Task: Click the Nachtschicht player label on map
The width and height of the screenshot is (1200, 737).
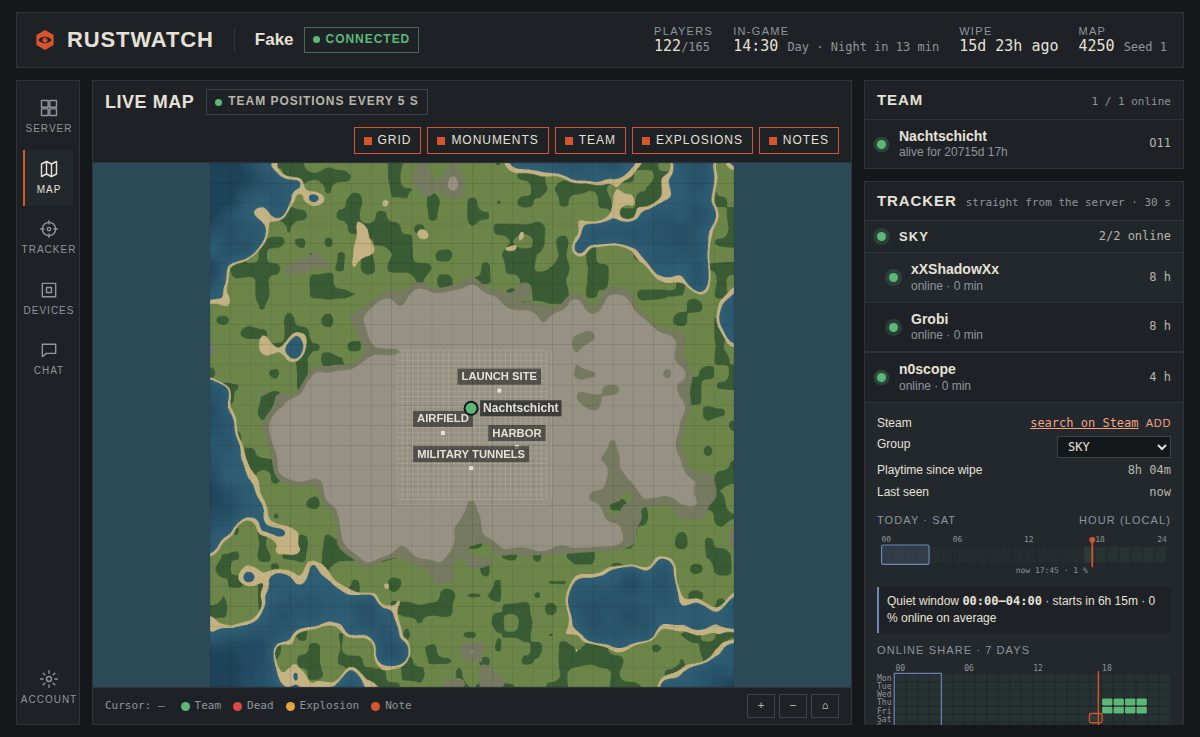Action: coord(520,408)
